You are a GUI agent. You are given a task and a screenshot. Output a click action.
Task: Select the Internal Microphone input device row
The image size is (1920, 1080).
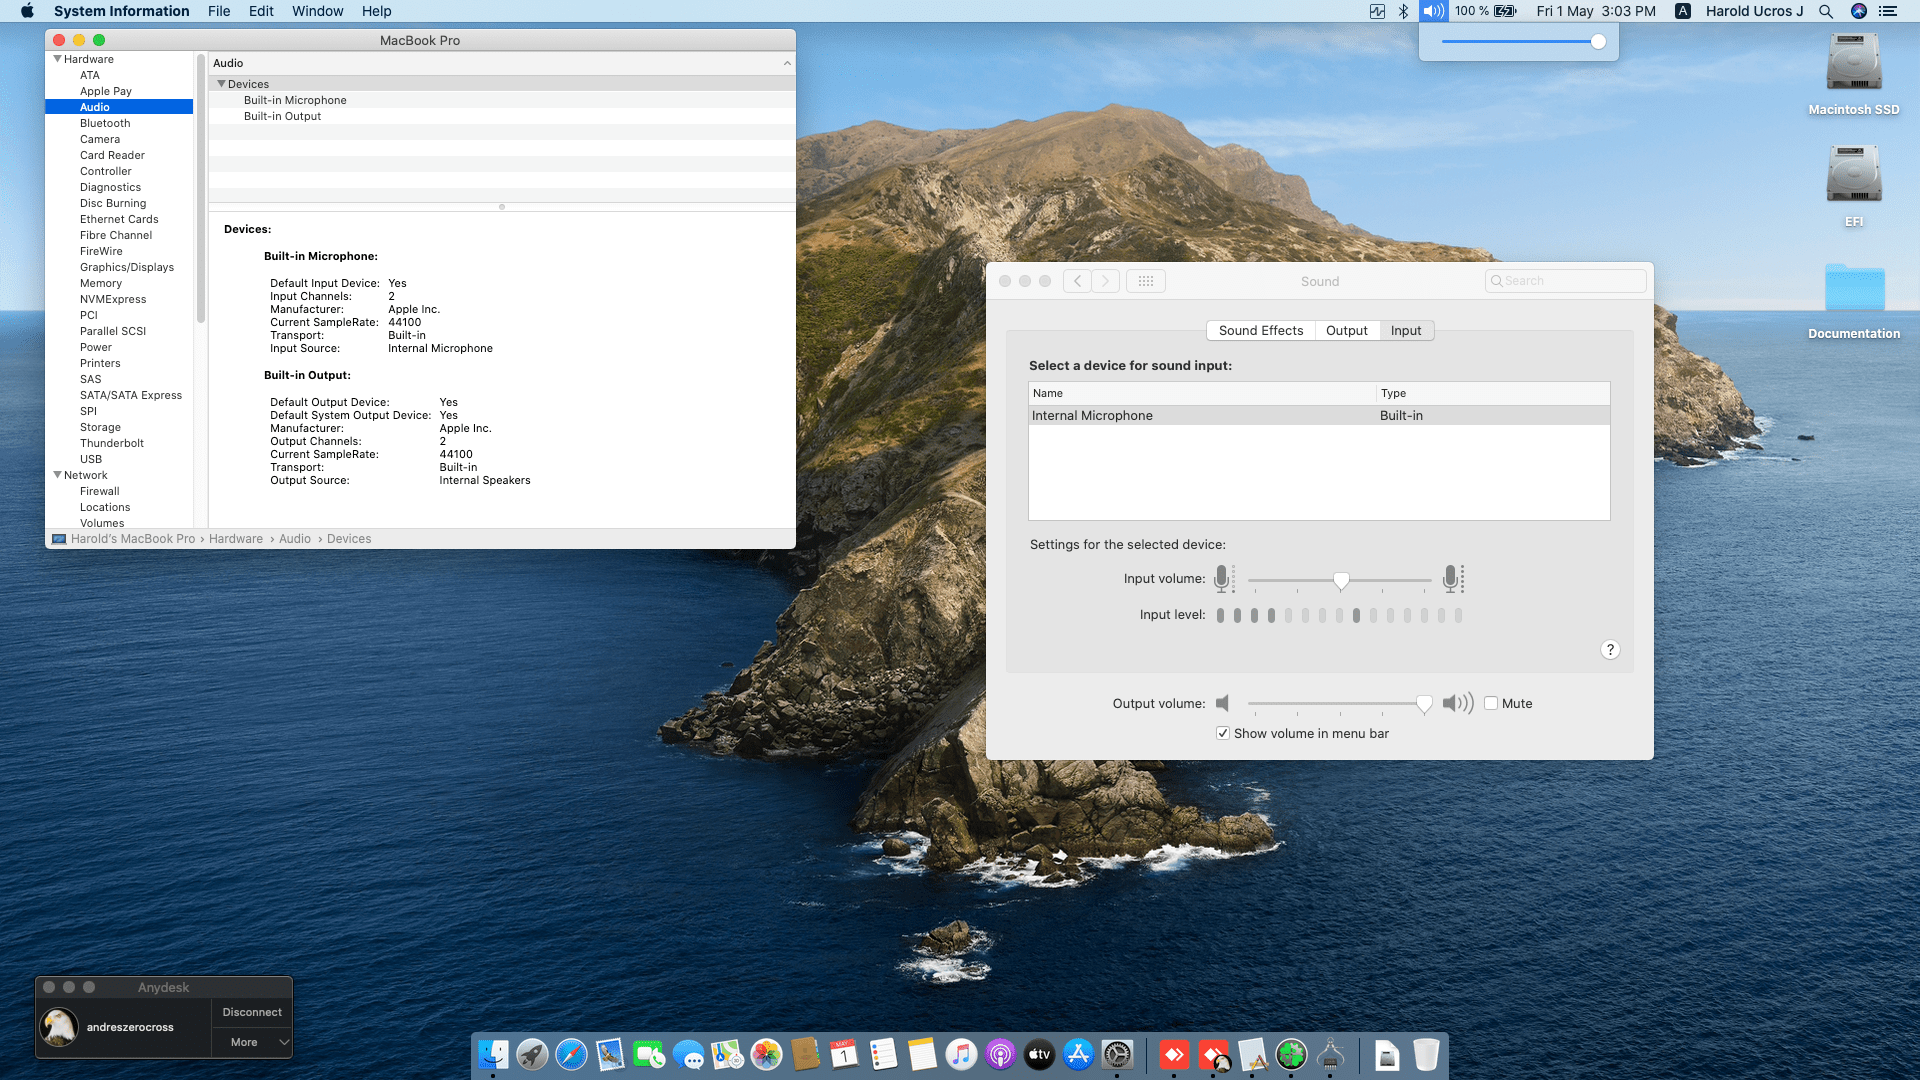[x=1319, y=415]
